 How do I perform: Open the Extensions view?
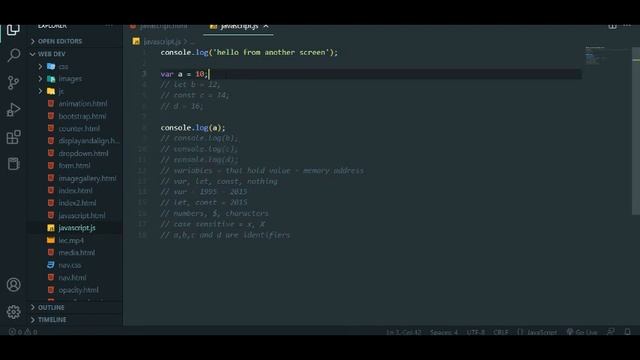click(x=13, y=137)
